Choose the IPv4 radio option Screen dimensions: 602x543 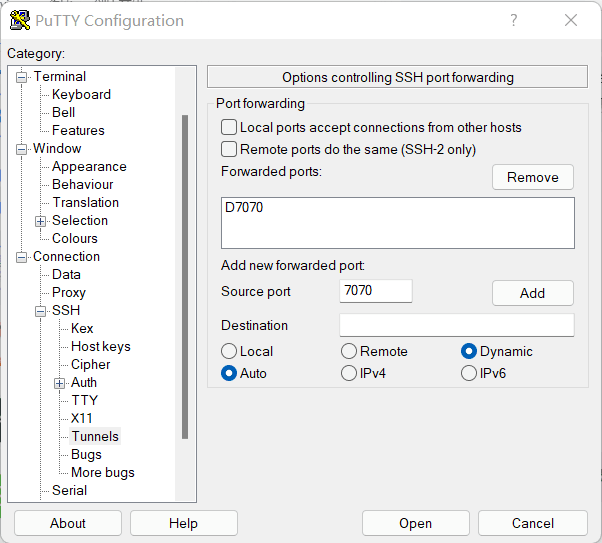pyautogui.click(x=349, y=373)
